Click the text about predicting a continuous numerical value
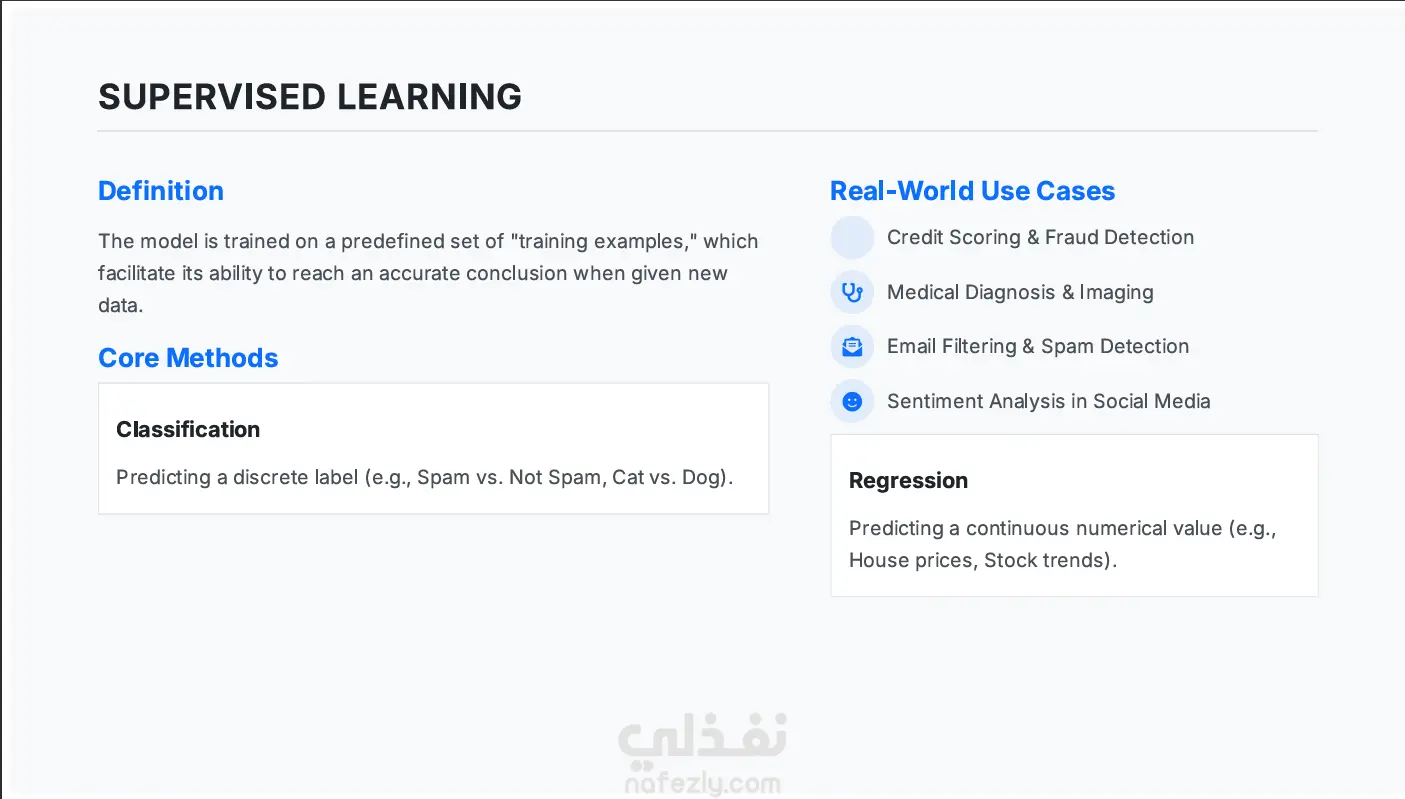The image size is (1405, 799). tap(1063, 544)
